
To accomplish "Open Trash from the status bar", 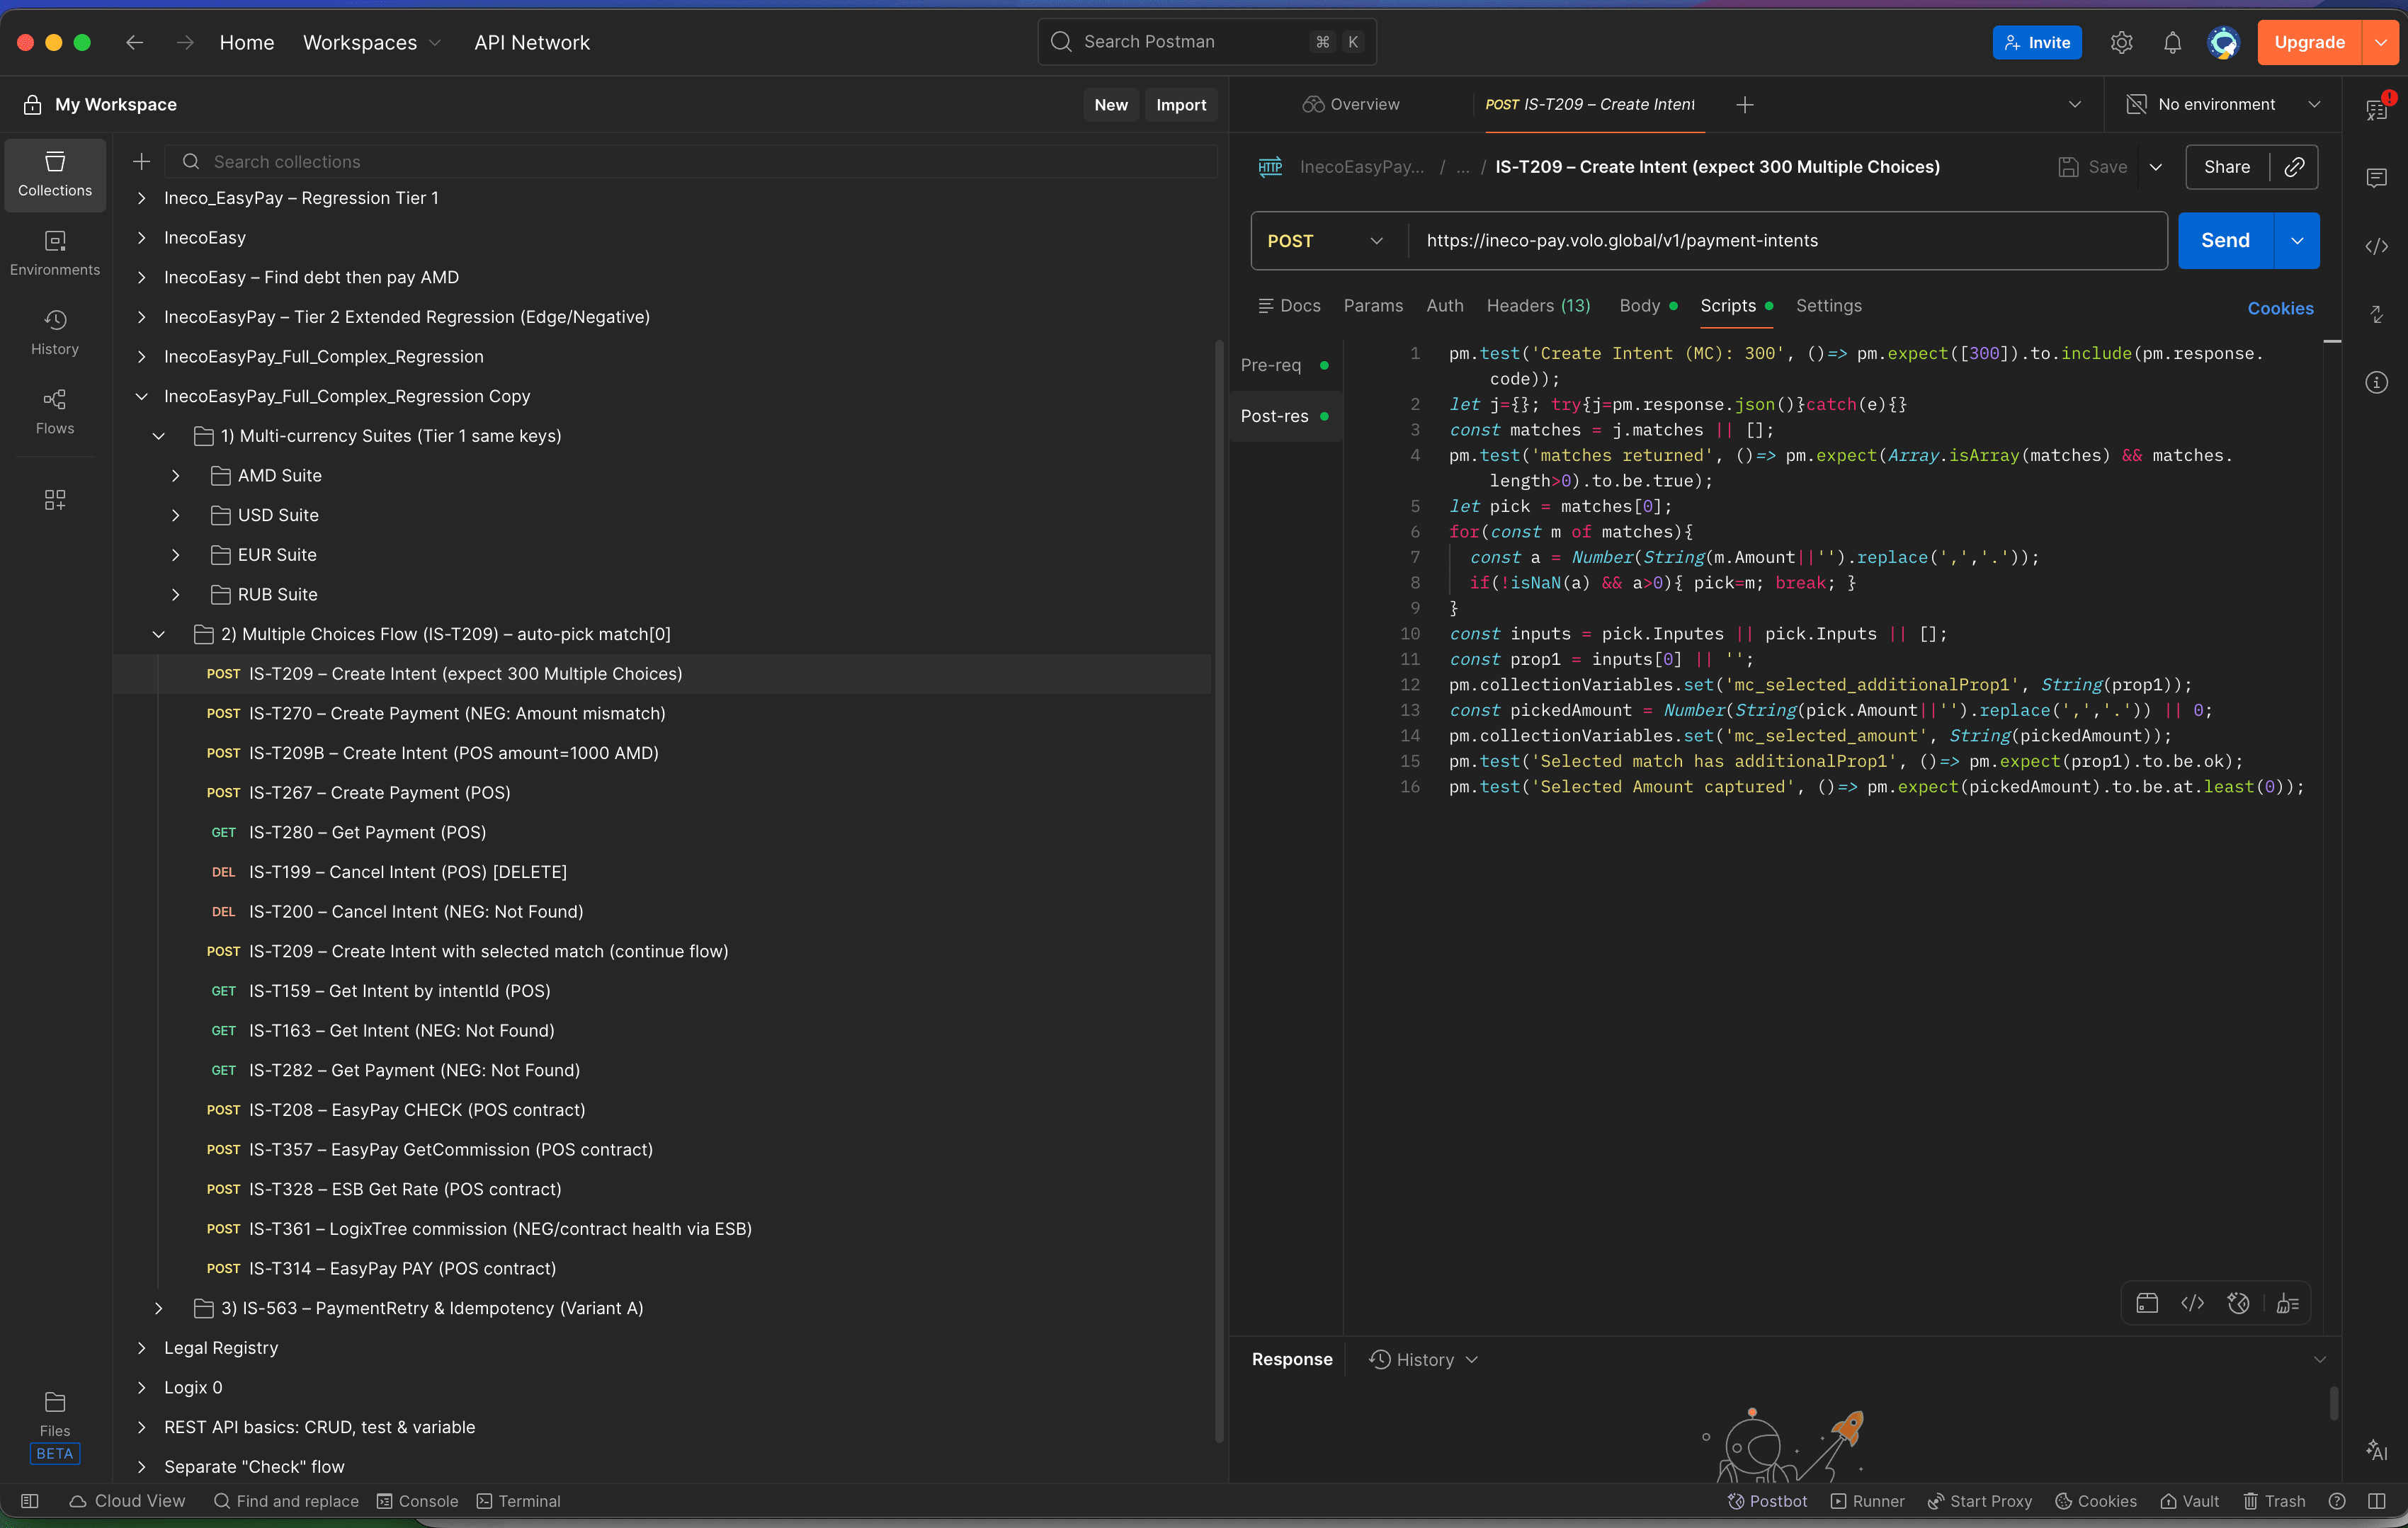I will (2274, 1500).
